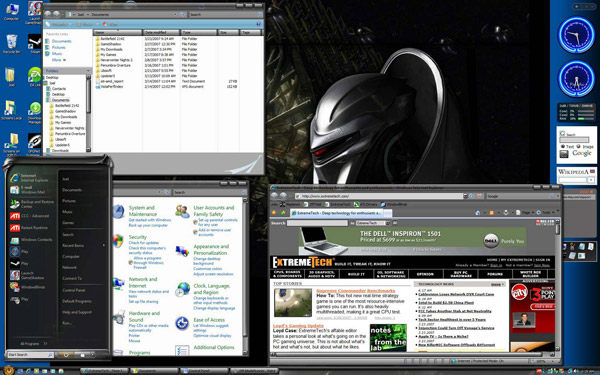Open Supreme Commander Benchmarks article link
The width and height of the screenshot is (600, 375).
click(x=356, y=291)
